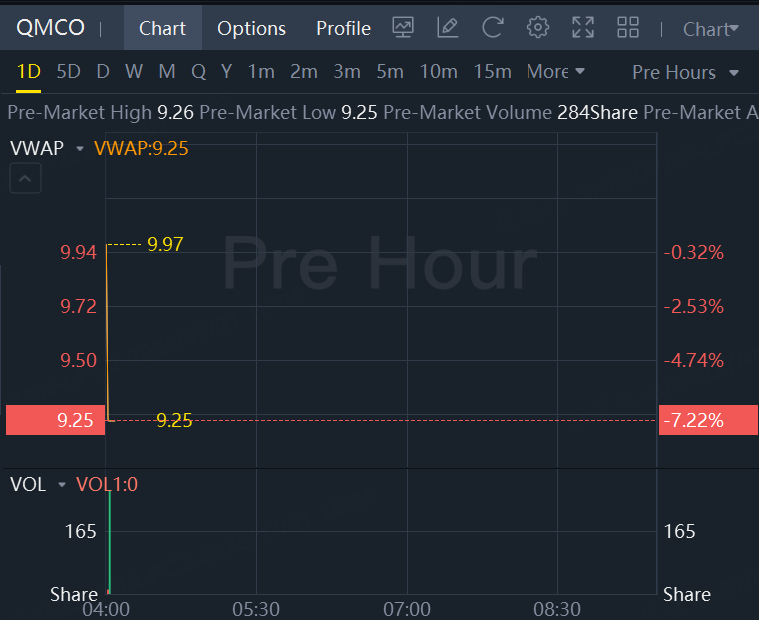Choose the weekly W timeframe
This screenshot has height=620, width=759.
click(x=134, y=72)
